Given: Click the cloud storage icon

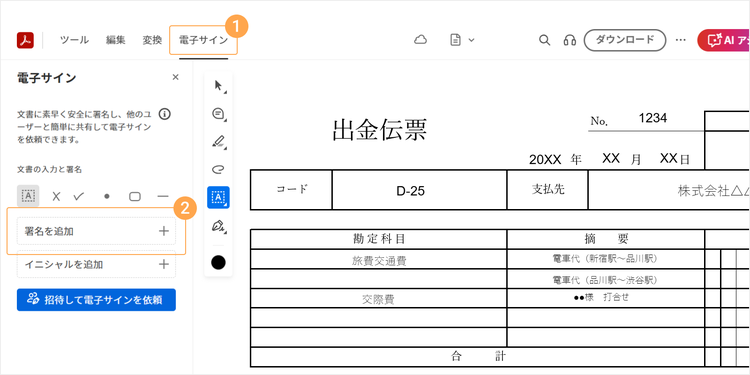Looking at the screenshot, I should coord(420,40).
